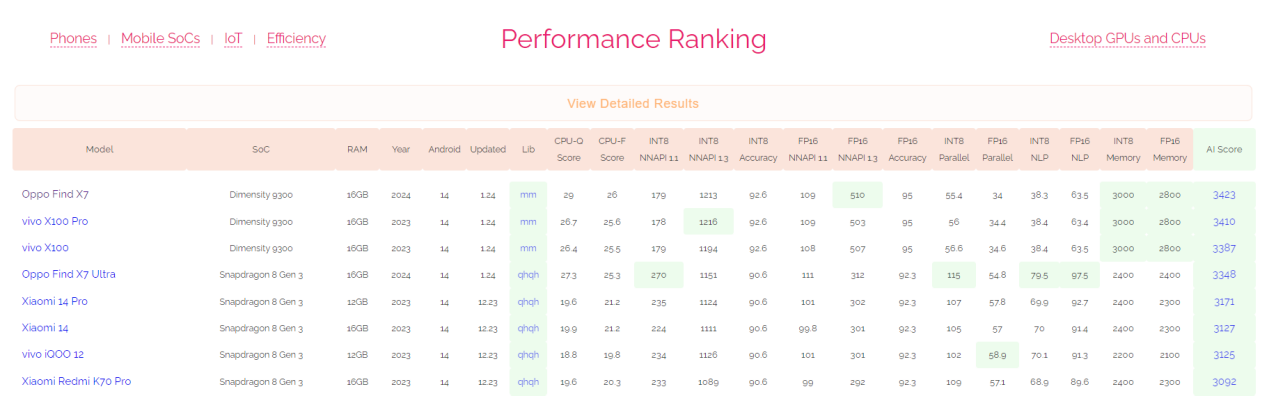Select the Efficiency navigation link
The height and width of the screenshot is (396, 1269).
pos(296,39)
